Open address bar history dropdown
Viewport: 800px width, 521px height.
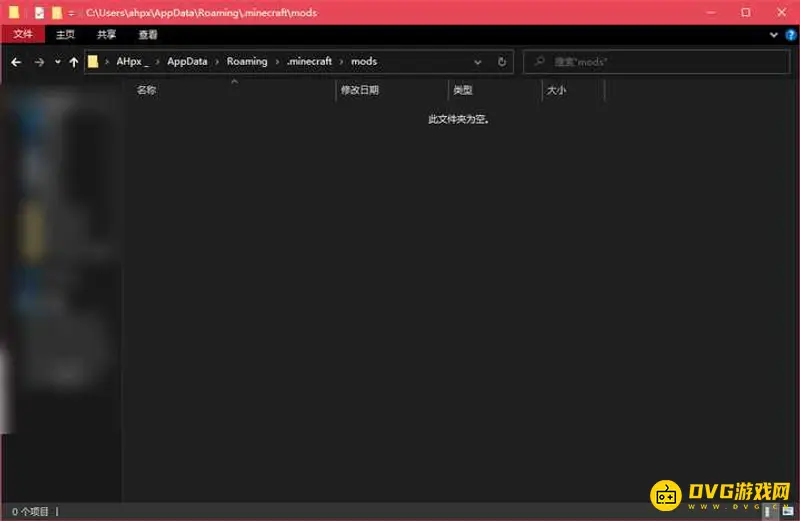478,62
